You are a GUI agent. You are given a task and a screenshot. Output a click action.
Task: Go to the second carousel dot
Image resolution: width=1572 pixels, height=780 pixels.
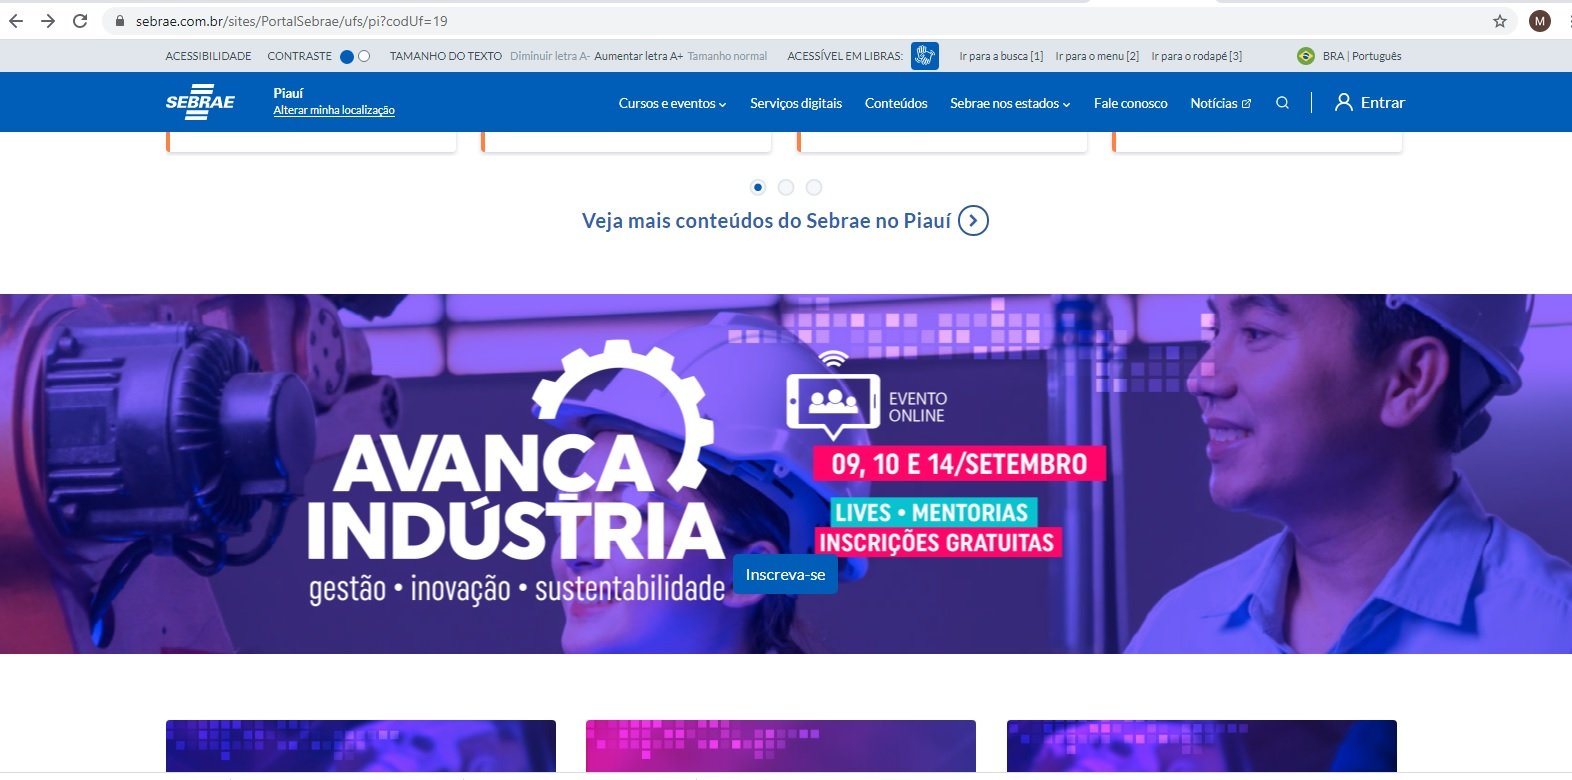tap(786, 187)
